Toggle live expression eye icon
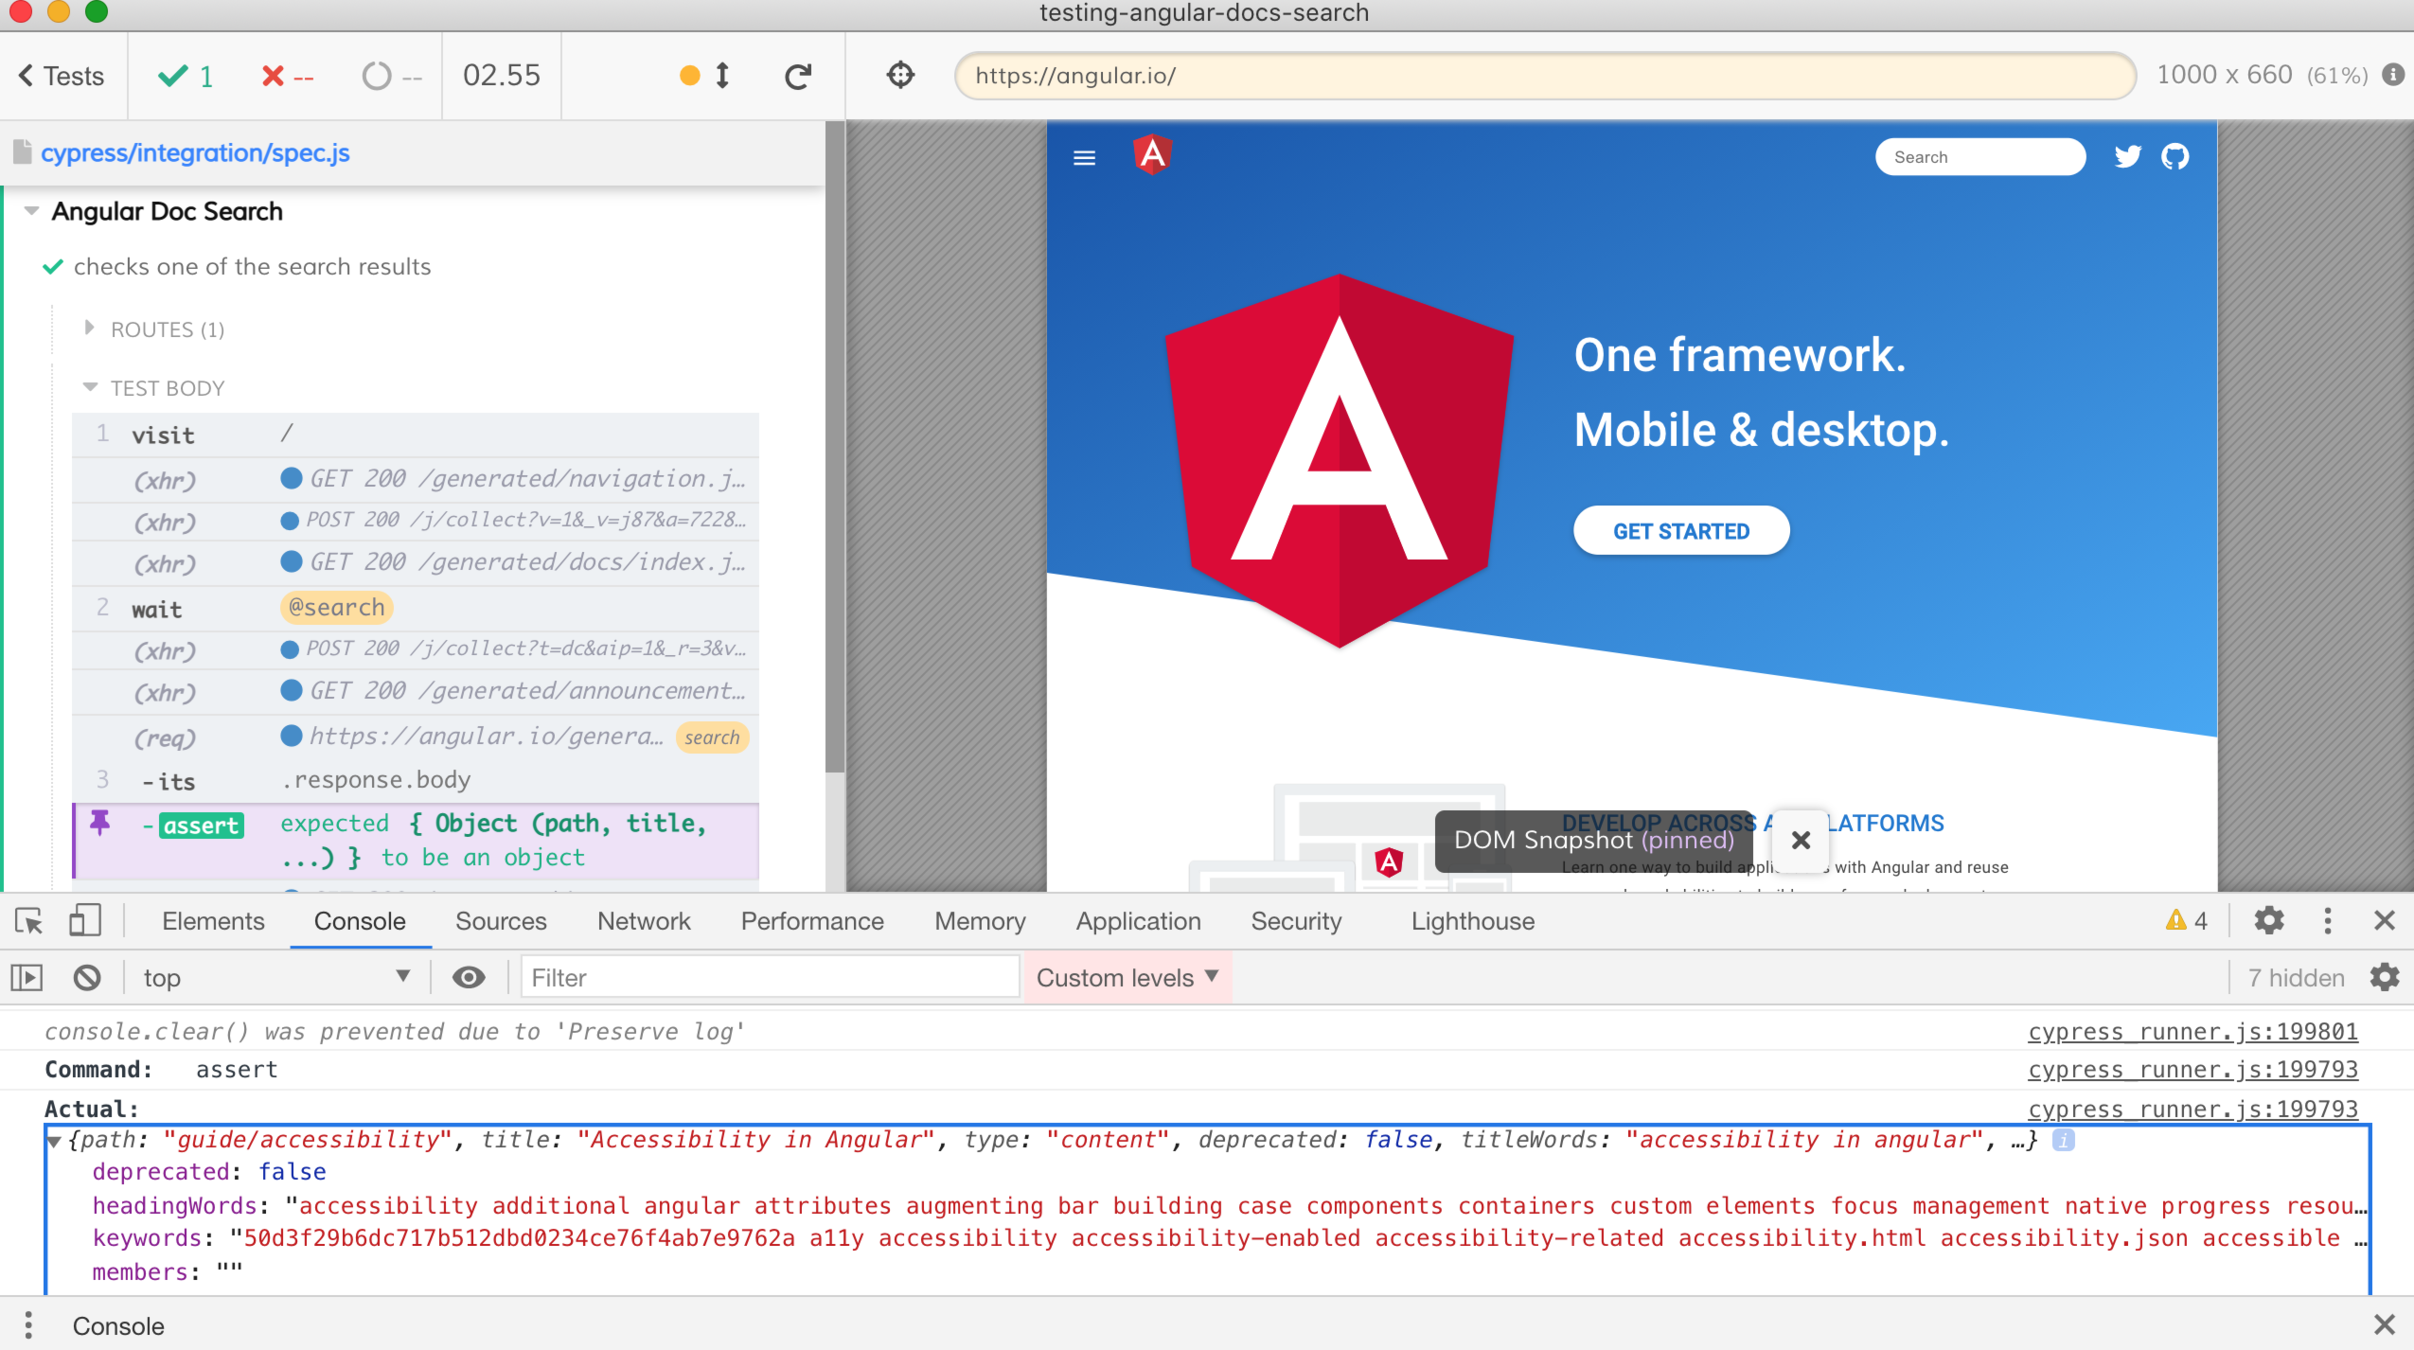This screenshot has width=2414, height=1350. pyautogui.click(x=468, y=977)
